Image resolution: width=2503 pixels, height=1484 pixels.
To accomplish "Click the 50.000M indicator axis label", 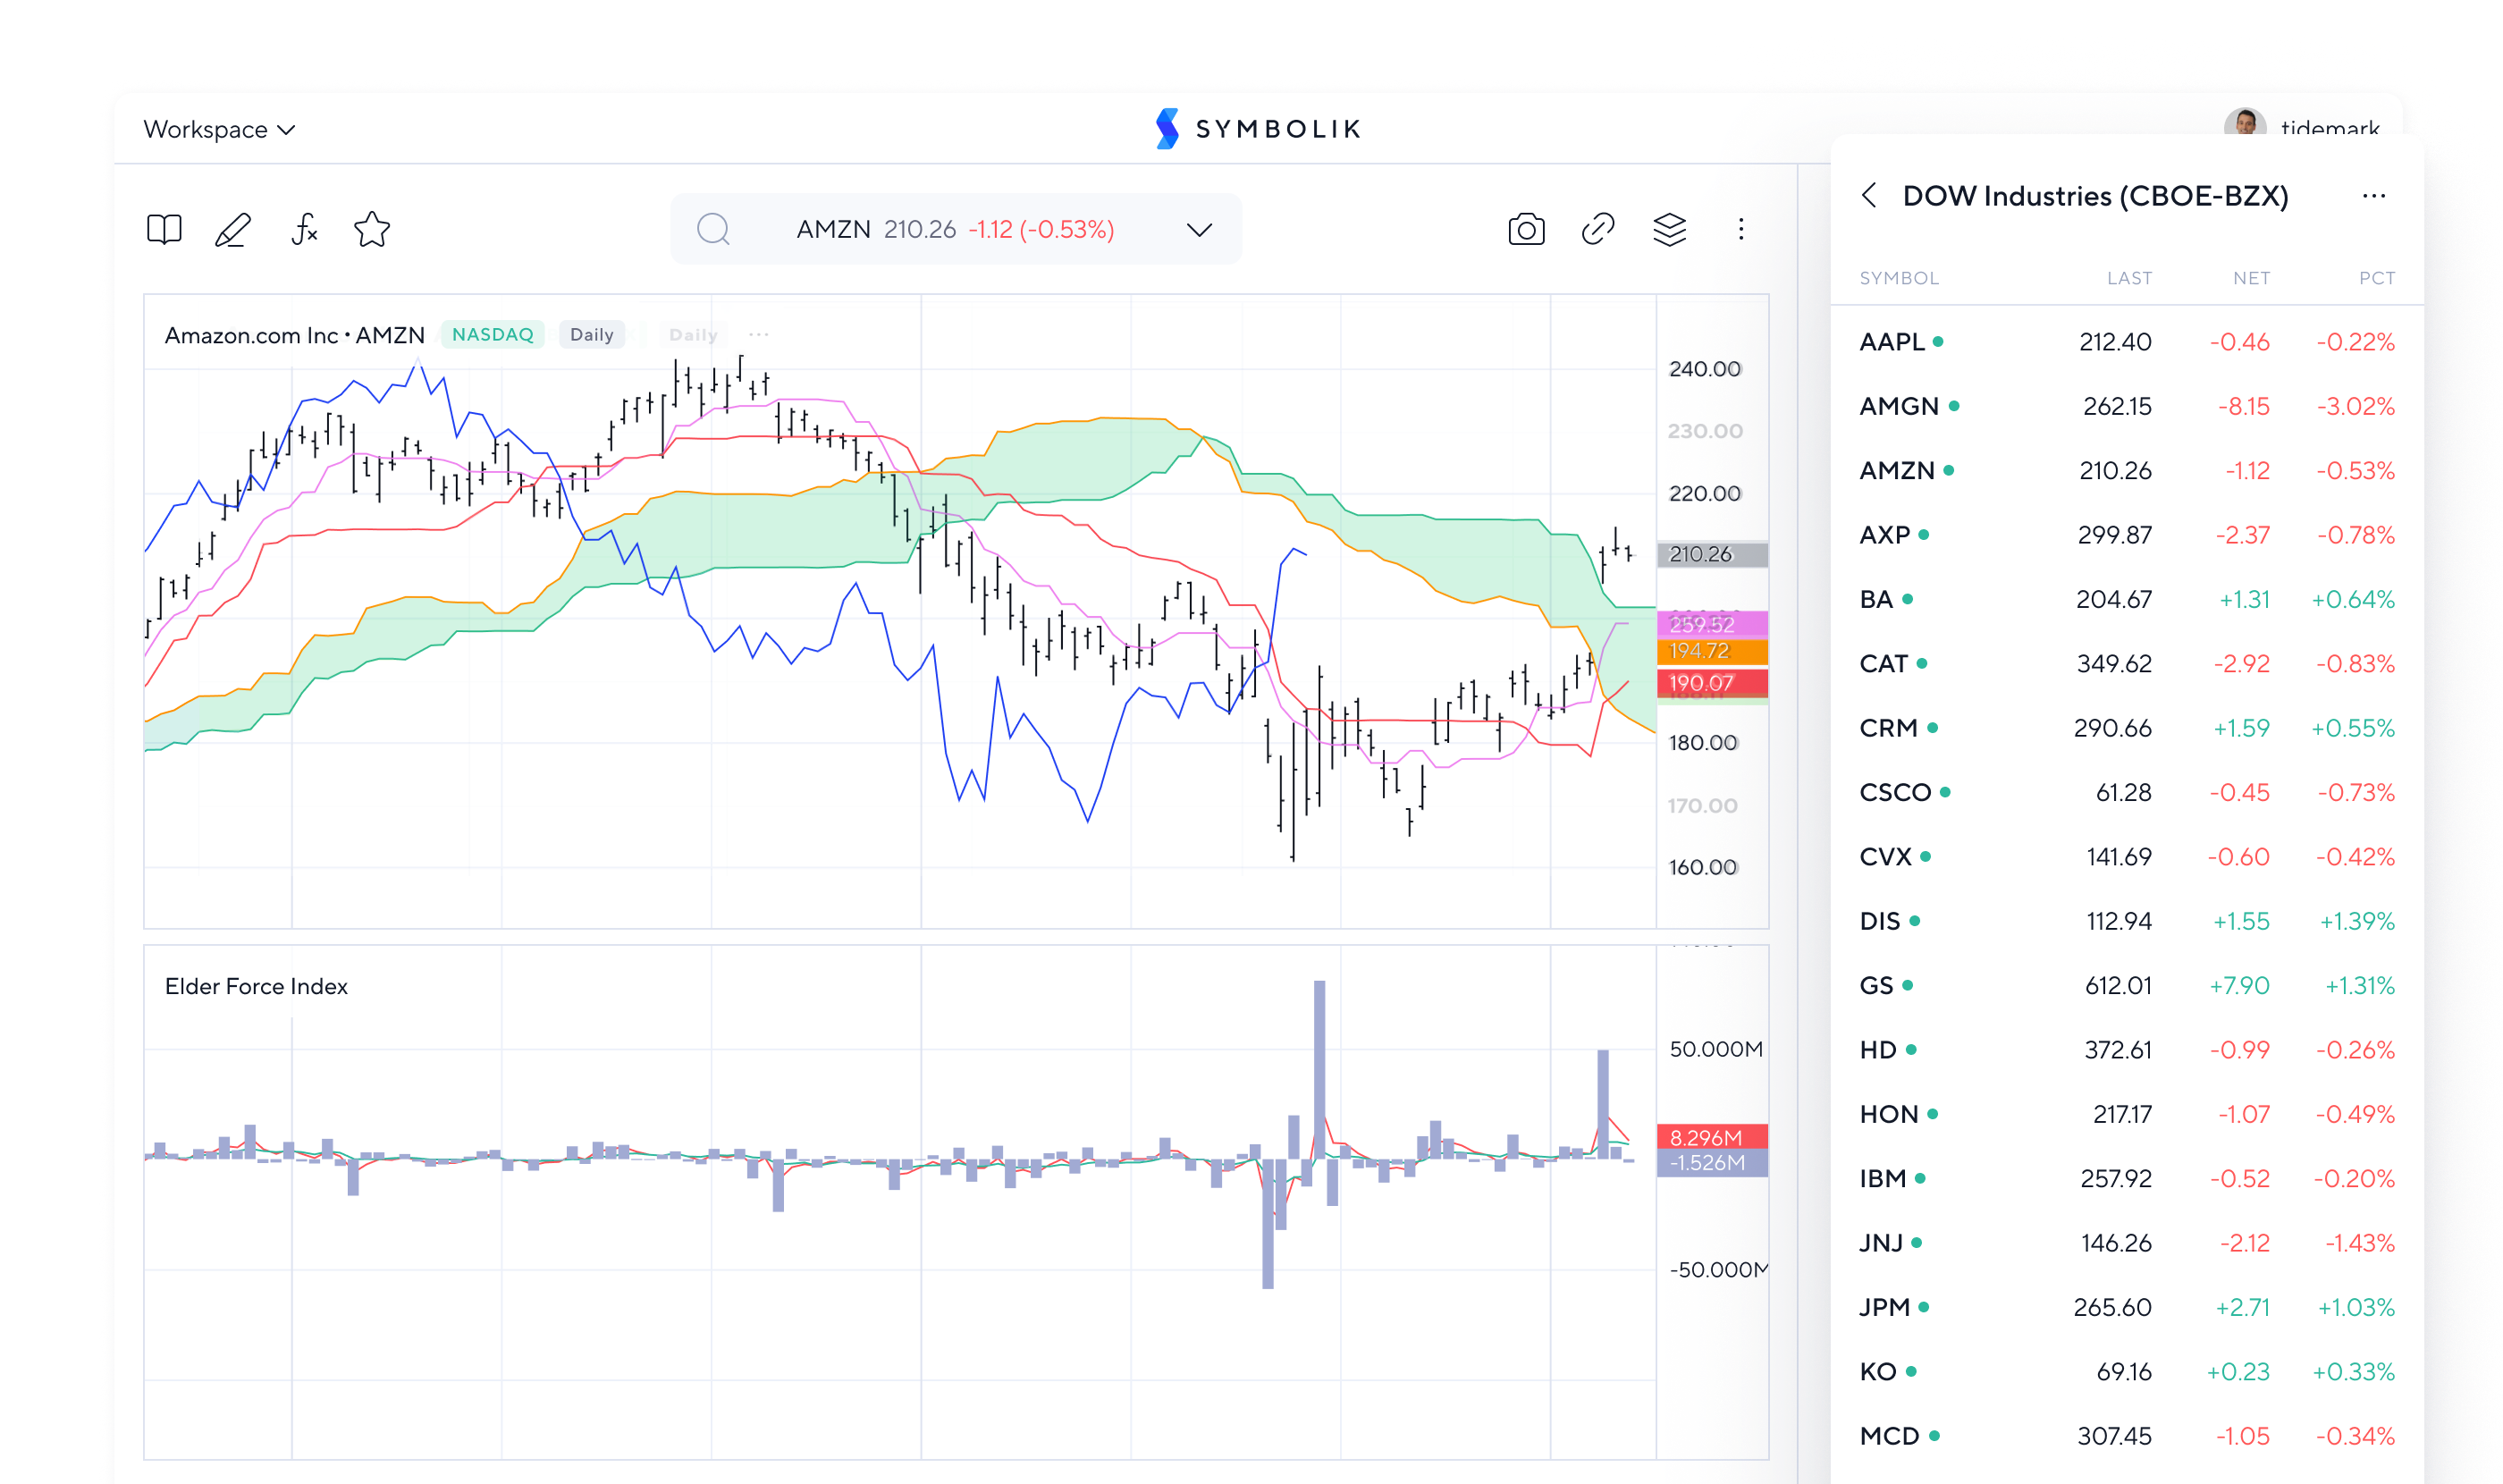I will pyautogui.click(x=1716, y=1049).
